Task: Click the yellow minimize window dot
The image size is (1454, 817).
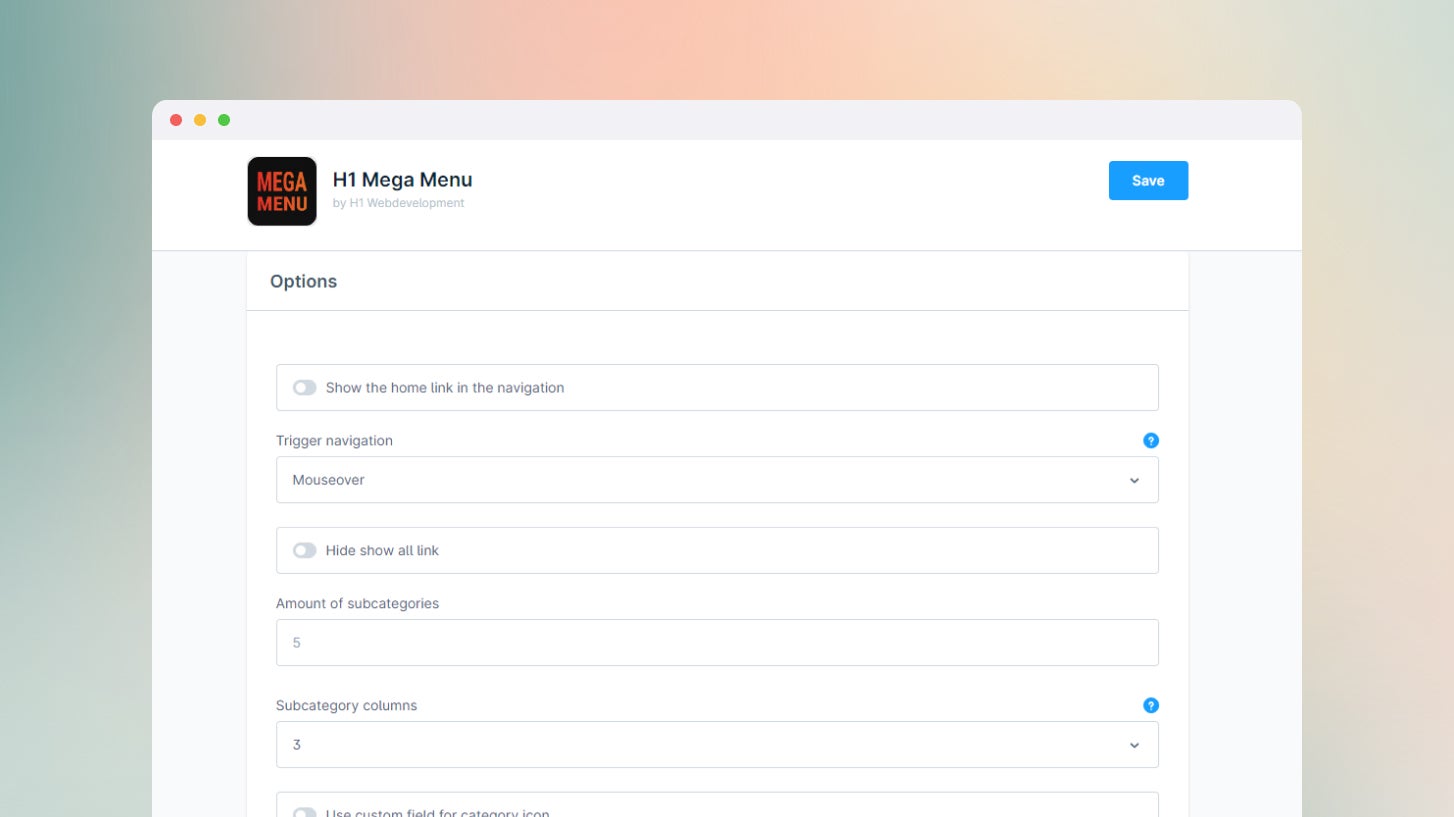Action: coord(200,120)
